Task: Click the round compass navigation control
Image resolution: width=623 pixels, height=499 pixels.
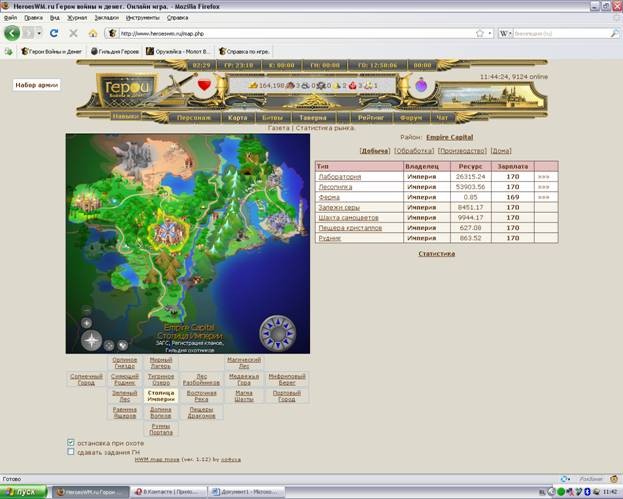Action: 278,334
